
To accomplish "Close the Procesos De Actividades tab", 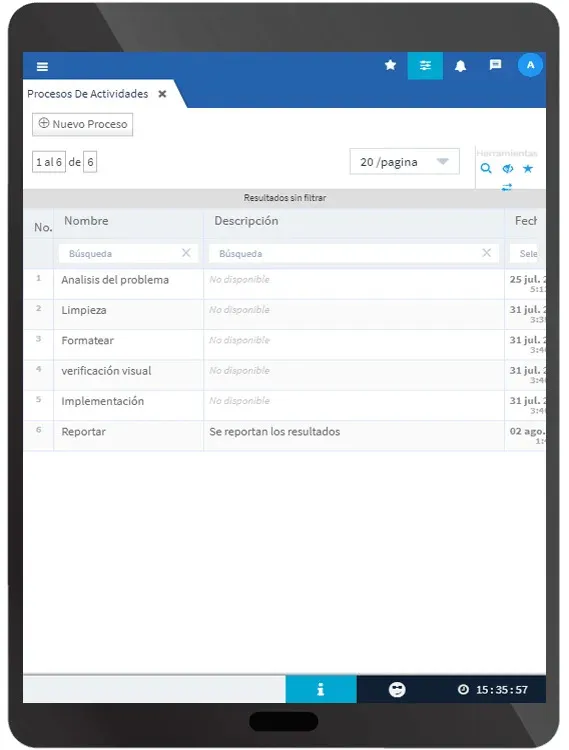I will [x=163, y=94].
